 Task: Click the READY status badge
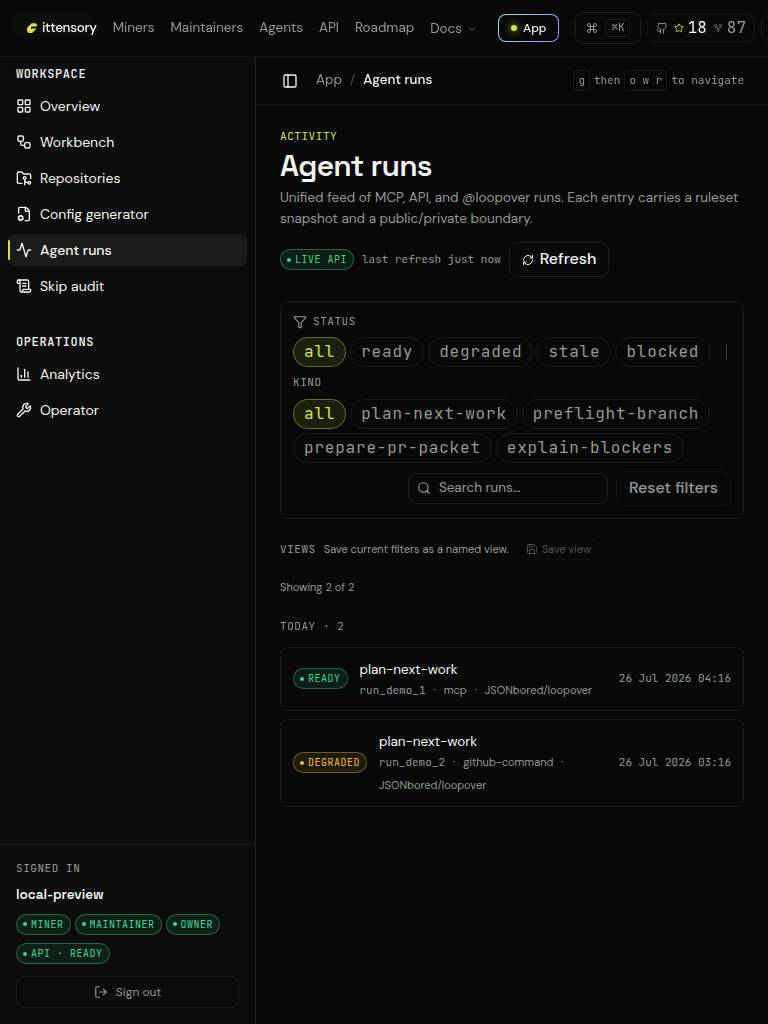tap(320, 679)
